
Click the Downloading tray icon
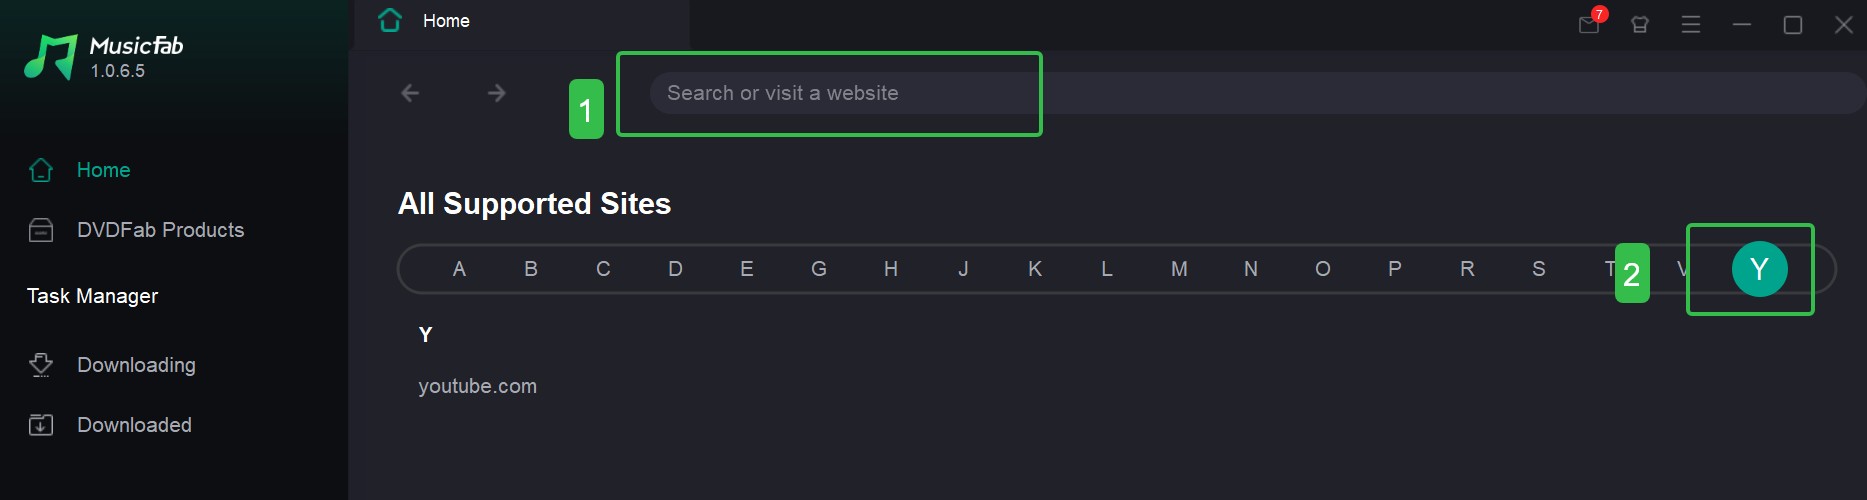click(41, 365)
